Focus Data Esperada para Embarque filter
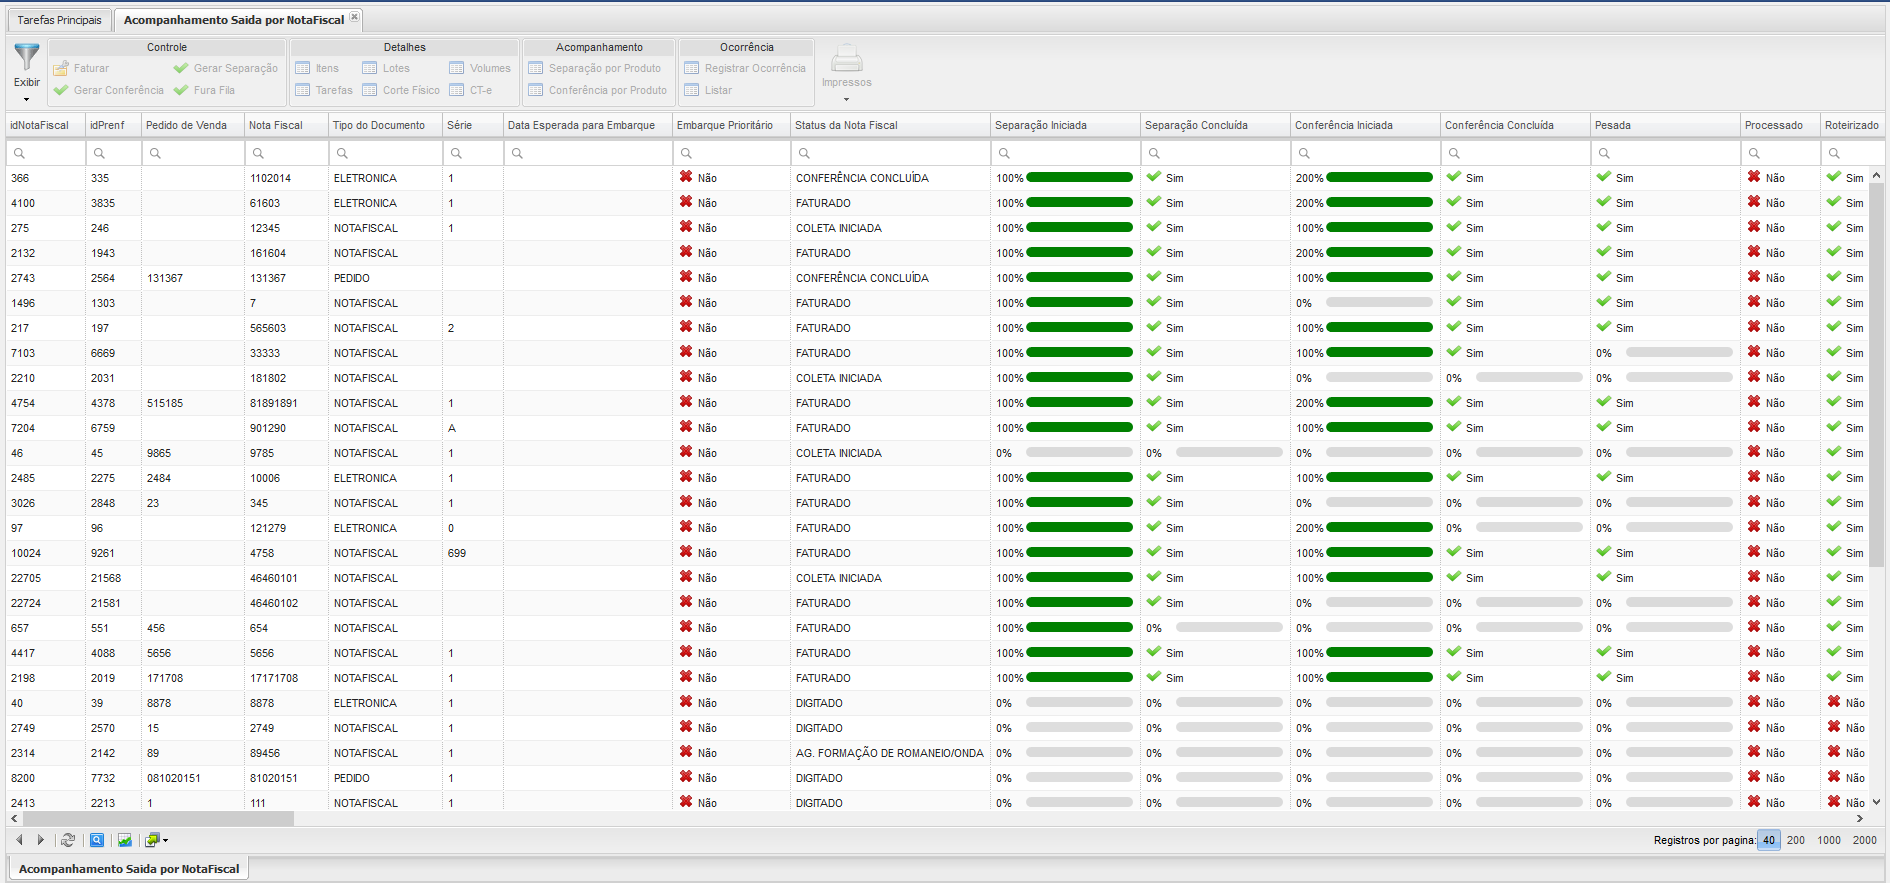The height and width of the screenshot is (883, 1890). pos(588,153)
